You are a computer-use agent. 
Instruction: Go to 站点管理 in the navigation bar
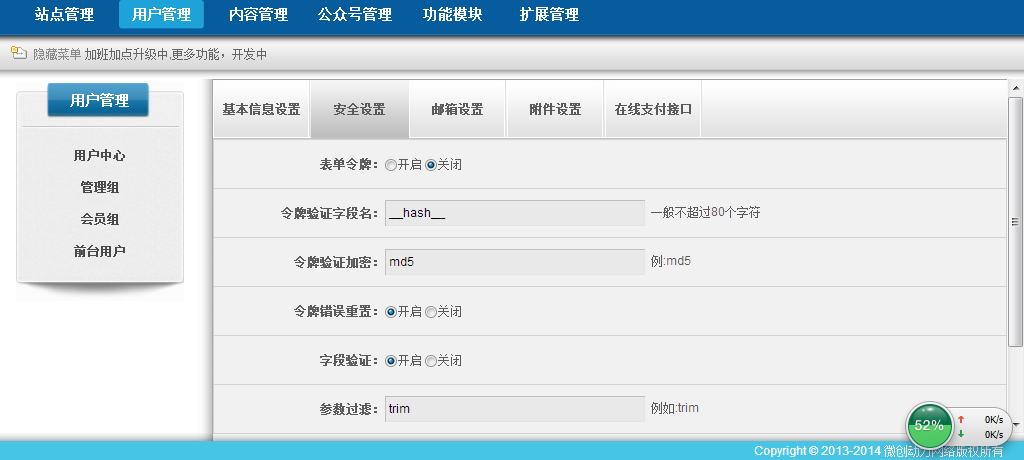[64, 14]
